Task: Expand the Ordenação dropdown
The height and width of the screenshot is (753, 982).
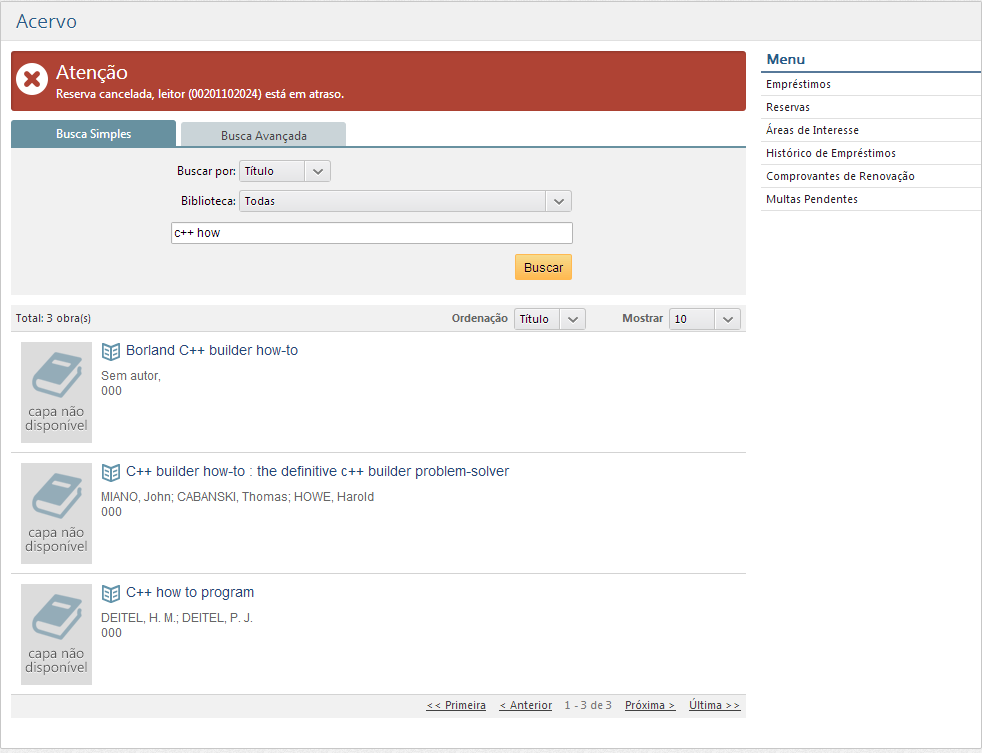Action: 549,319
